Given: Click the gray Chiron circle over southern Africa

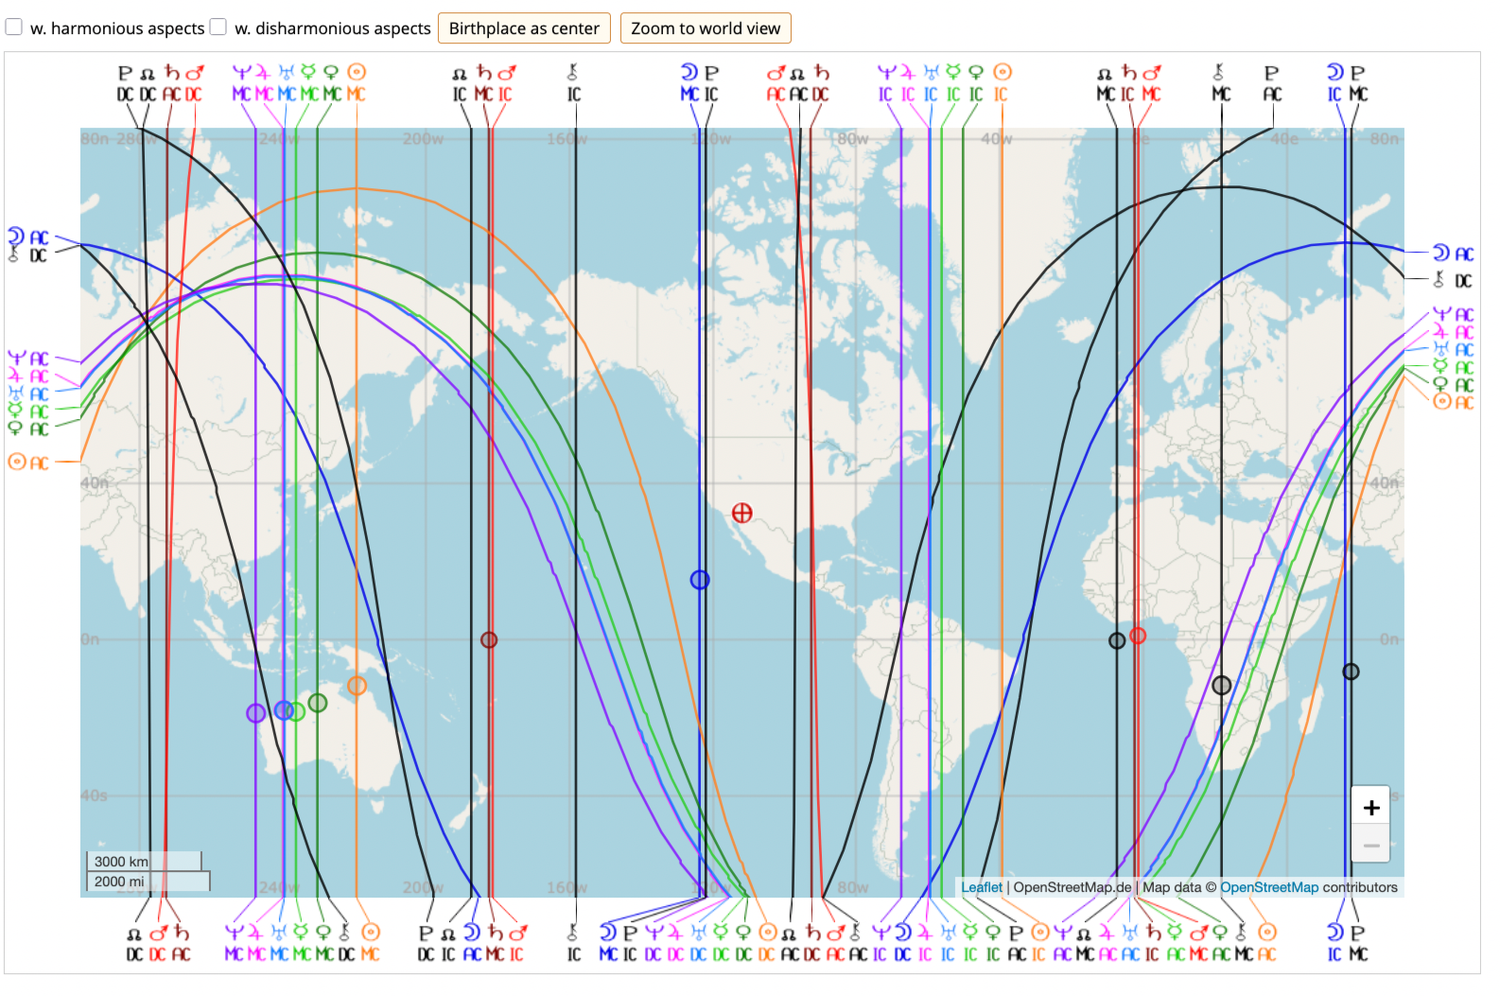Looking at the screenshot, I should tap(1221, 686).
